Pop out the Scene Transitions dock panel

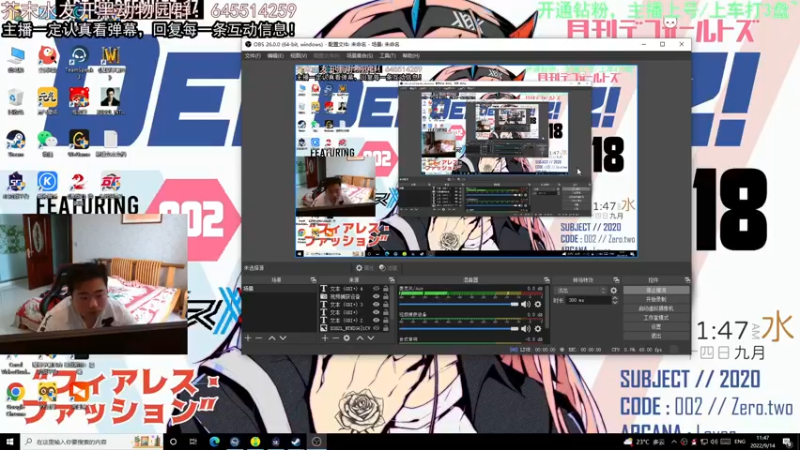point(616,280)
